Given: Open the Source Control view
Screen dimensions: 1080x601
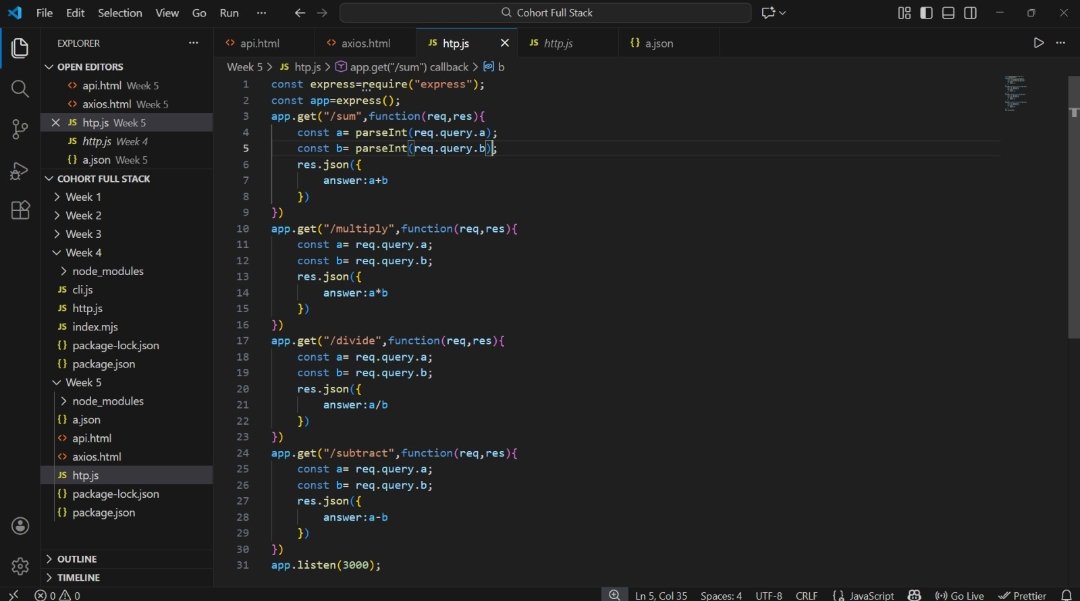Looking at the screenshot, I should [x=20, y=129].
